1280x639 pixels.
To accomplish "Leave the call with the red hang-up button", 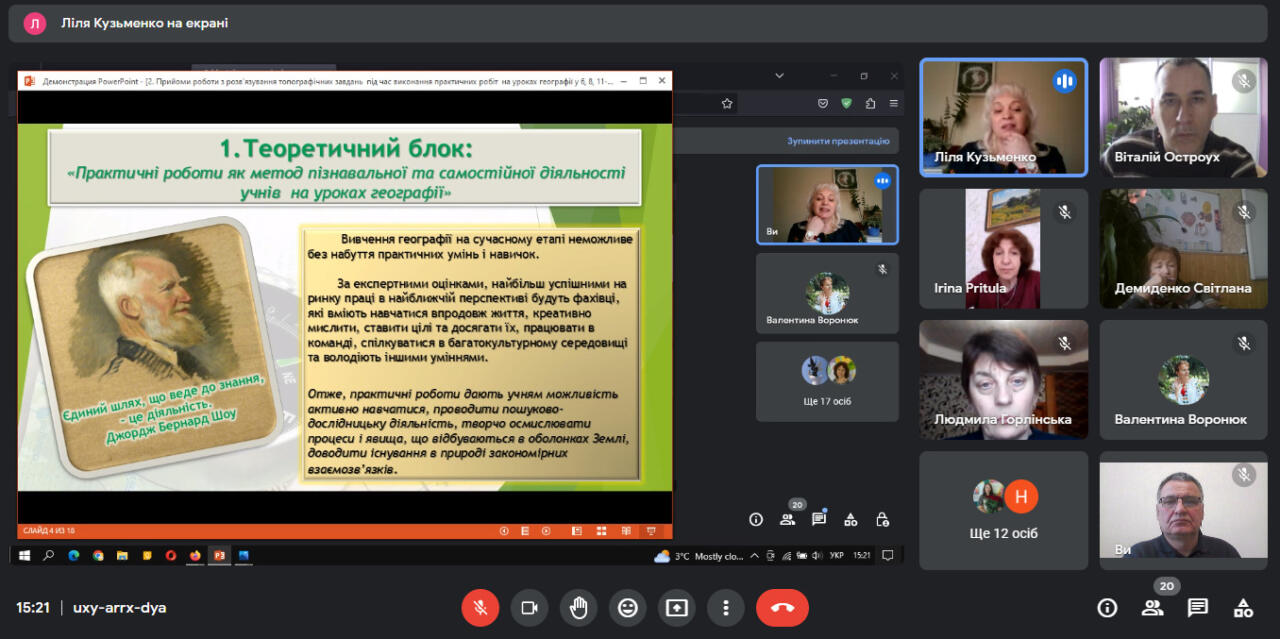I will pos(782,607).
